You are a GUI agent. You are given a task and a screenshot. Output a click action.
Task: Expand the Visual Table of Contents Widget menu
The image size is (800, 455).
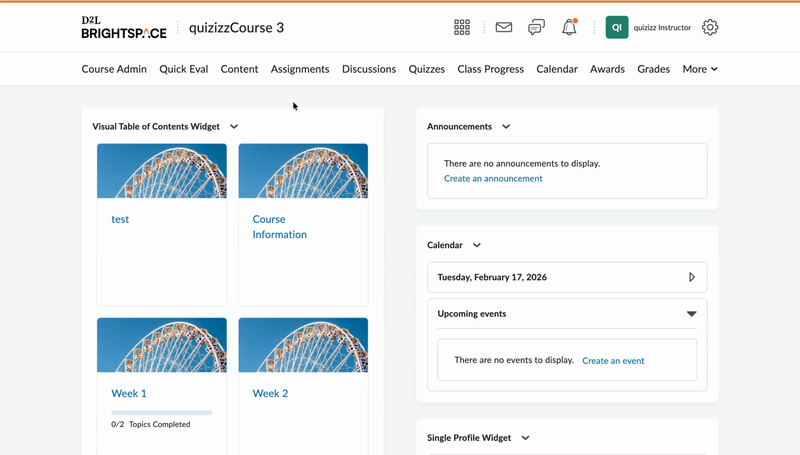tap(234, 127)
